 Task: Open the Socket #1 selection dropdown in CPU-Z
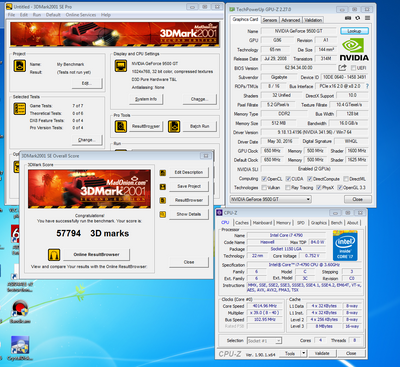264,341
